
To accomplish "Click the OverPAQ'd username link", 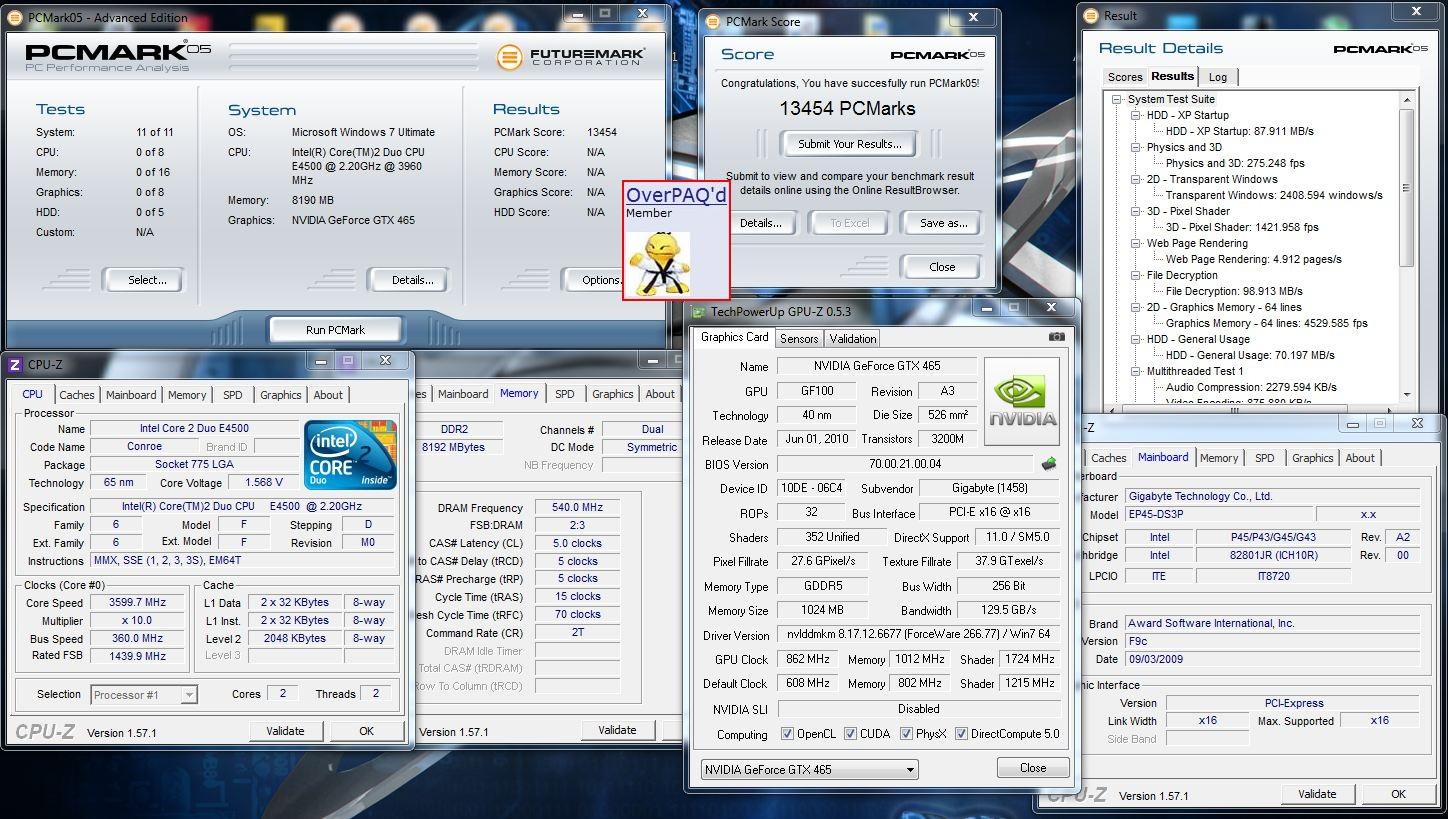I will click(676, 195).
